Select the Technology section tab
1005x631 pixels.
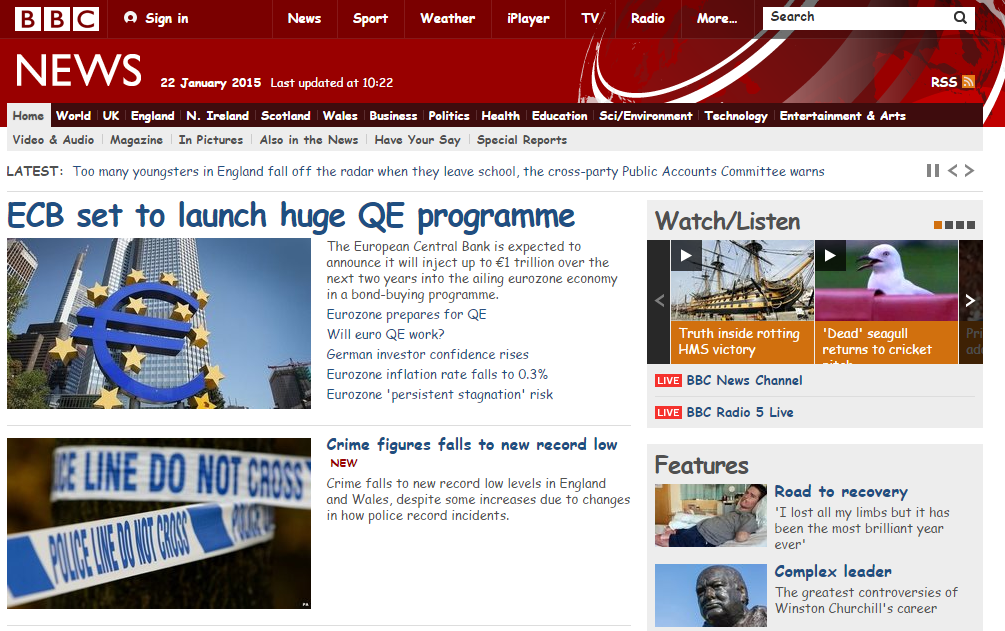tap(736, 116)
